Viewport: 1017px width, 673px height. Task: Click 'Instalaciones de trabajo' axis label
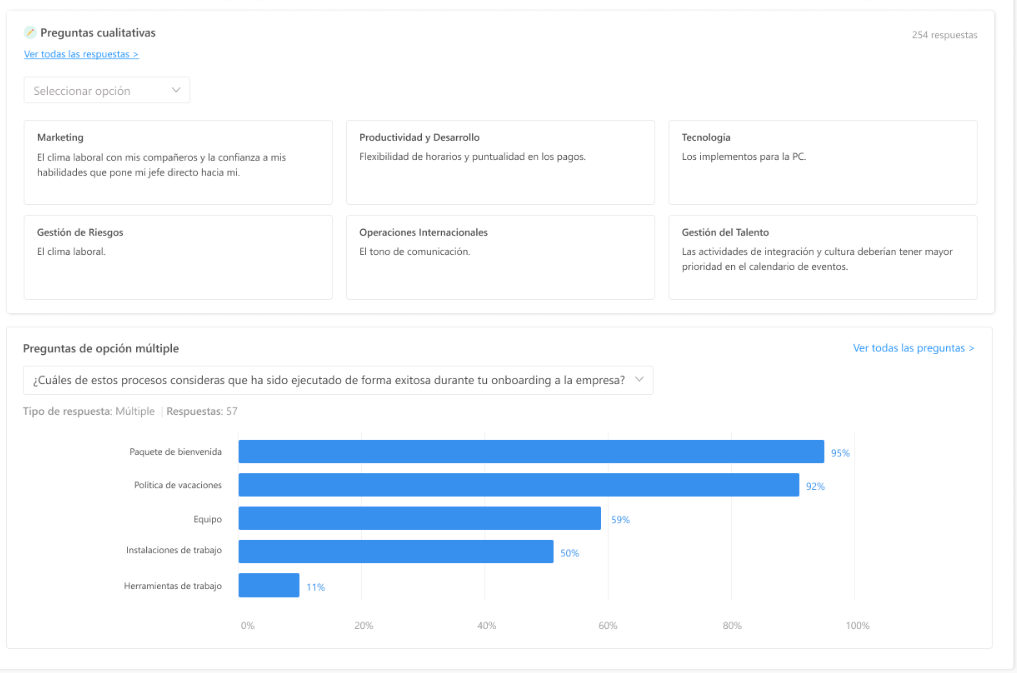(x=174, y=550)
